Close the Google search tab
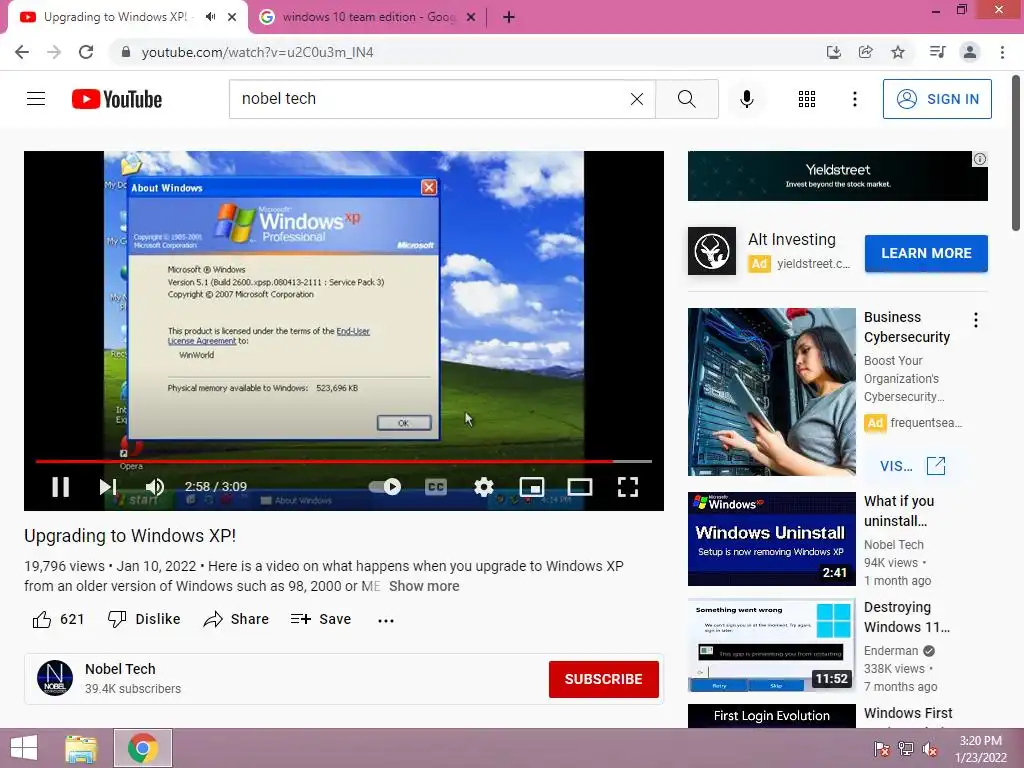The height and width of the screenshot is (768, 1024). 471,17
